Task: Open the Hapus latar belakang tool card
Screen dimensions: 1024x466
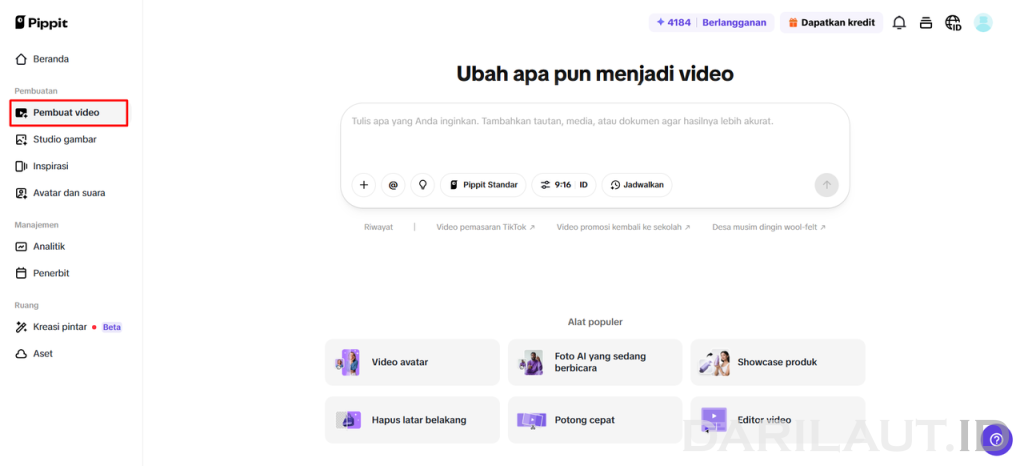Action: [x=412, y=420]
